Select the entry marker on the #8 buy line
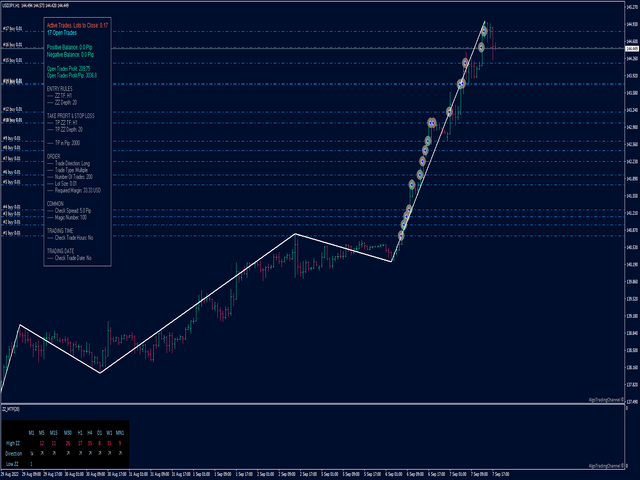This screenshot has height=480, width=640. pos(425,151)
